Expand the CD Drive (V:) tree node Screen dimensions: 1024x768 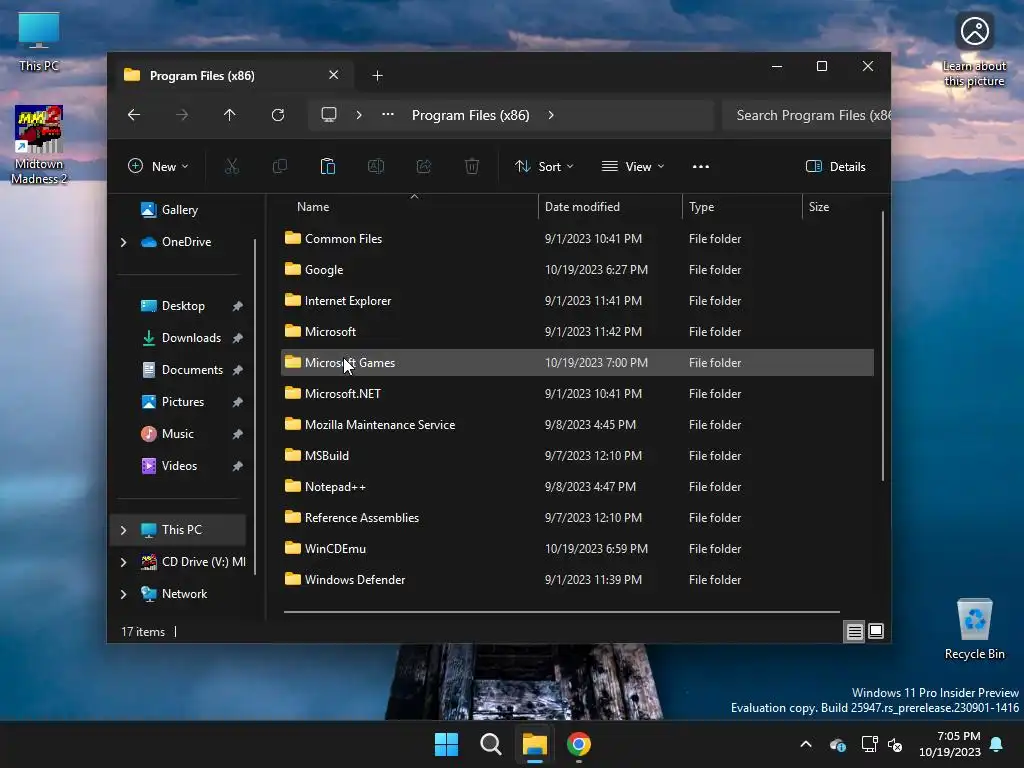pyautogui.click(x=123, y=562)
